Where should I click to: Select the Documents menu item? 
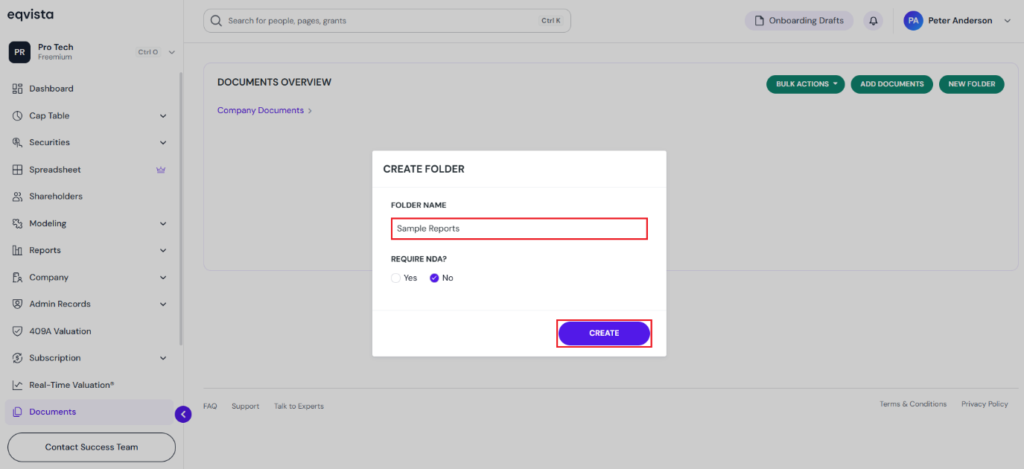coord(90,412)
